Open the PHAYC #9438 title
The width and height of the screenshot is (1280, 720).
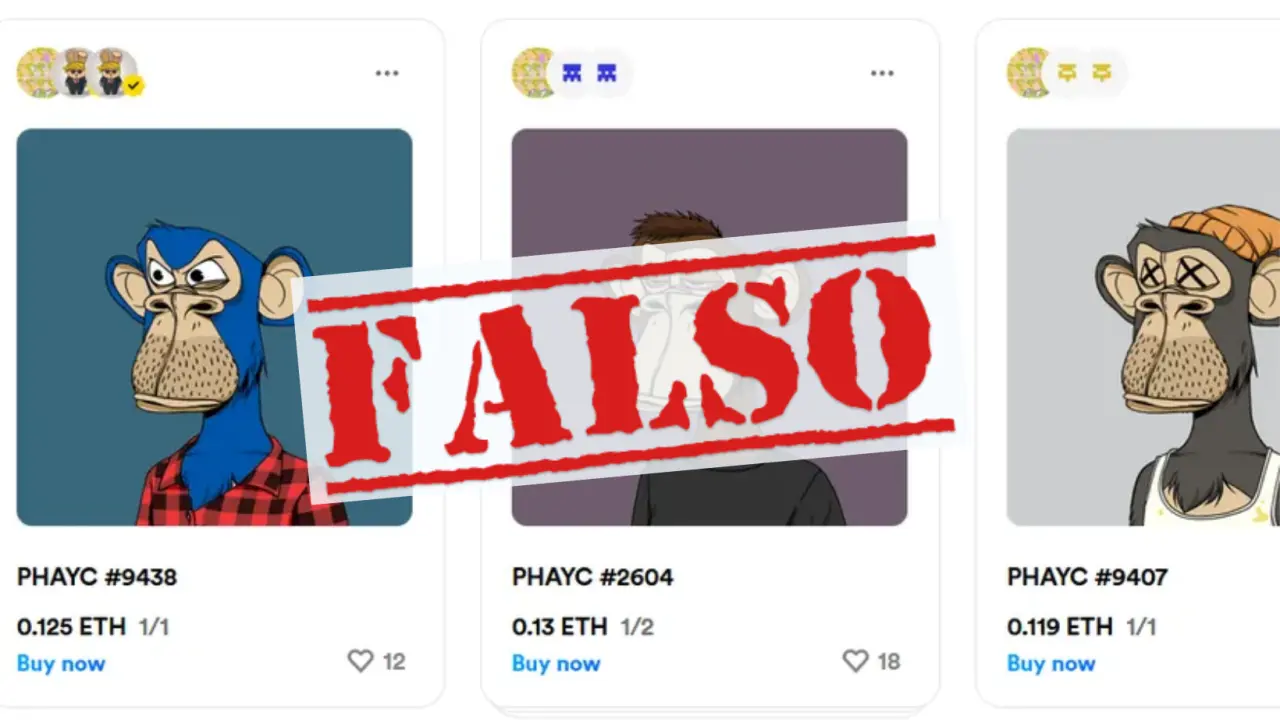point(97,577)
